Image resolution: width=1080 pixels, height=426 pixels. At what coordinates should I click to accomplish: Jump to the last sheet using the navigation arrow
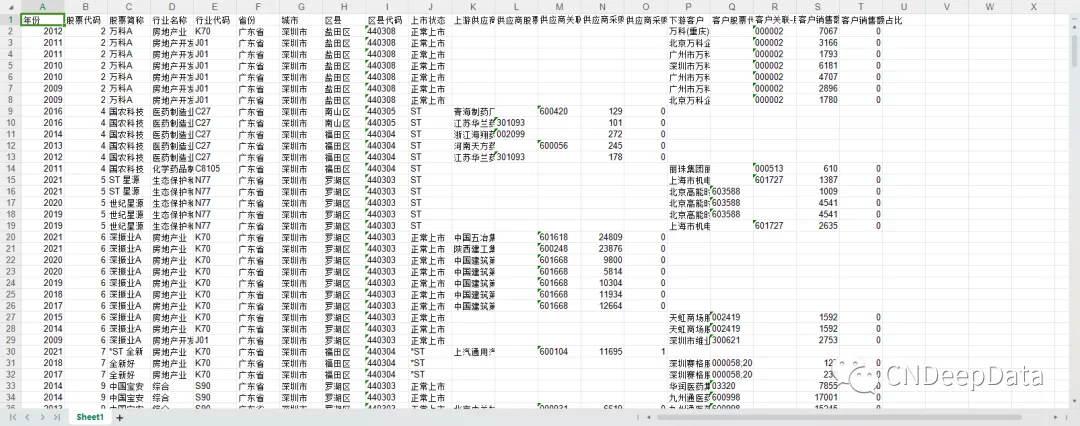[56, 417]
